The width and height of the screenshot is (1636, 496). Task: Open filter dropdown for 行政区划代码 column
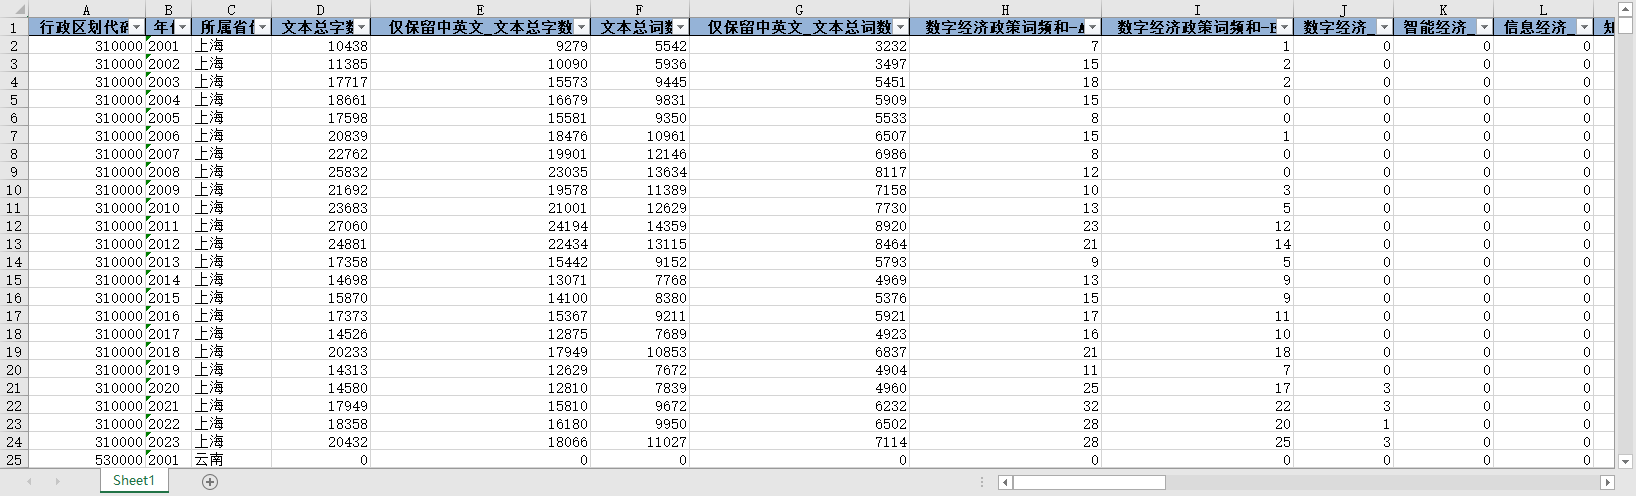pyautogui.click(x=137, y=28)
